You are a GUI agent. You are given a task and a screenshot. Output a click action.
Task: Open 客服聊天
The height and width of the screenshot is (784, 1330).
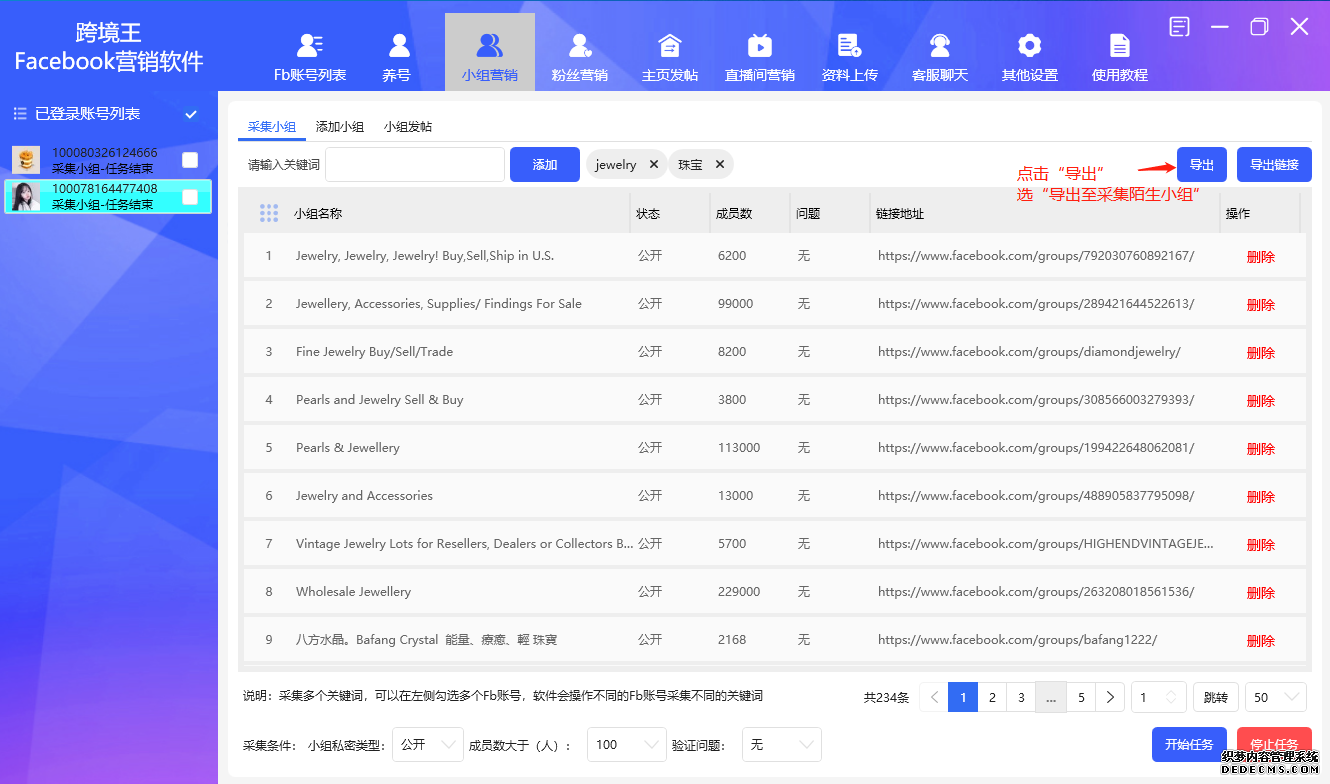pos(939,52)
